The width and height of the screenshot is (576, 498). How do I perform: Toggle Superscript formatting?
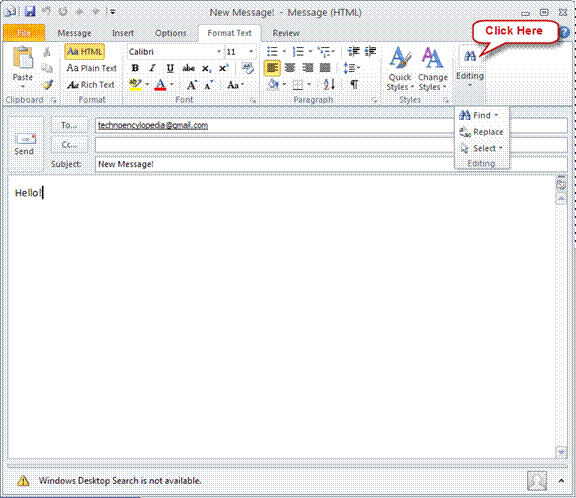[x=223, y=68]
